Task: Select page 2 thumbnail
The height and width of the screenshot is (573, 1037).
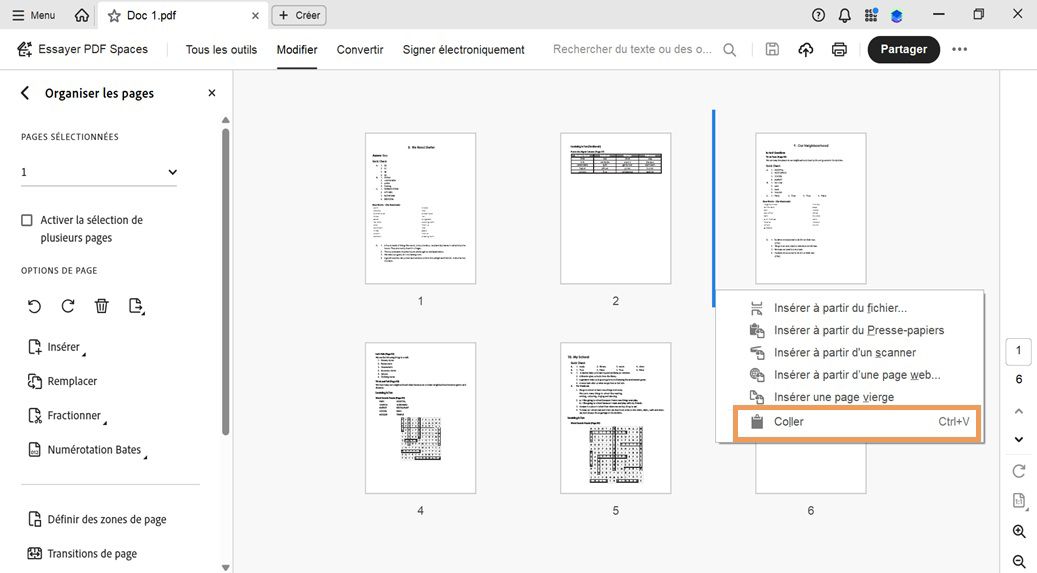Action: click(x=616, y=208)
